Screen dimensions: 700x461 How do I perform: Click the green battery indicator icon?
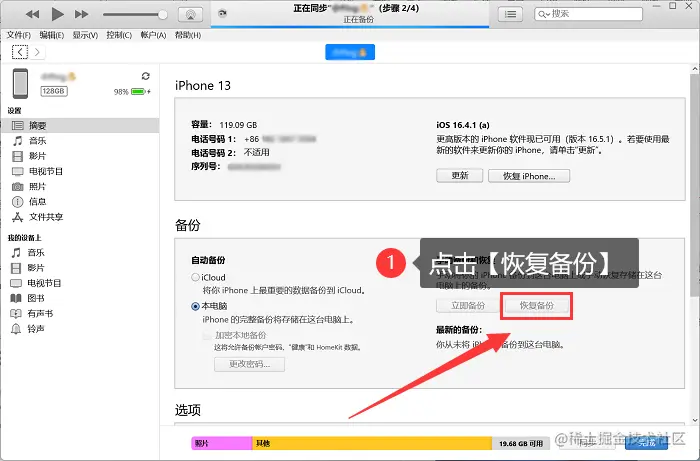pyautogui.click(x=138, y=91)
